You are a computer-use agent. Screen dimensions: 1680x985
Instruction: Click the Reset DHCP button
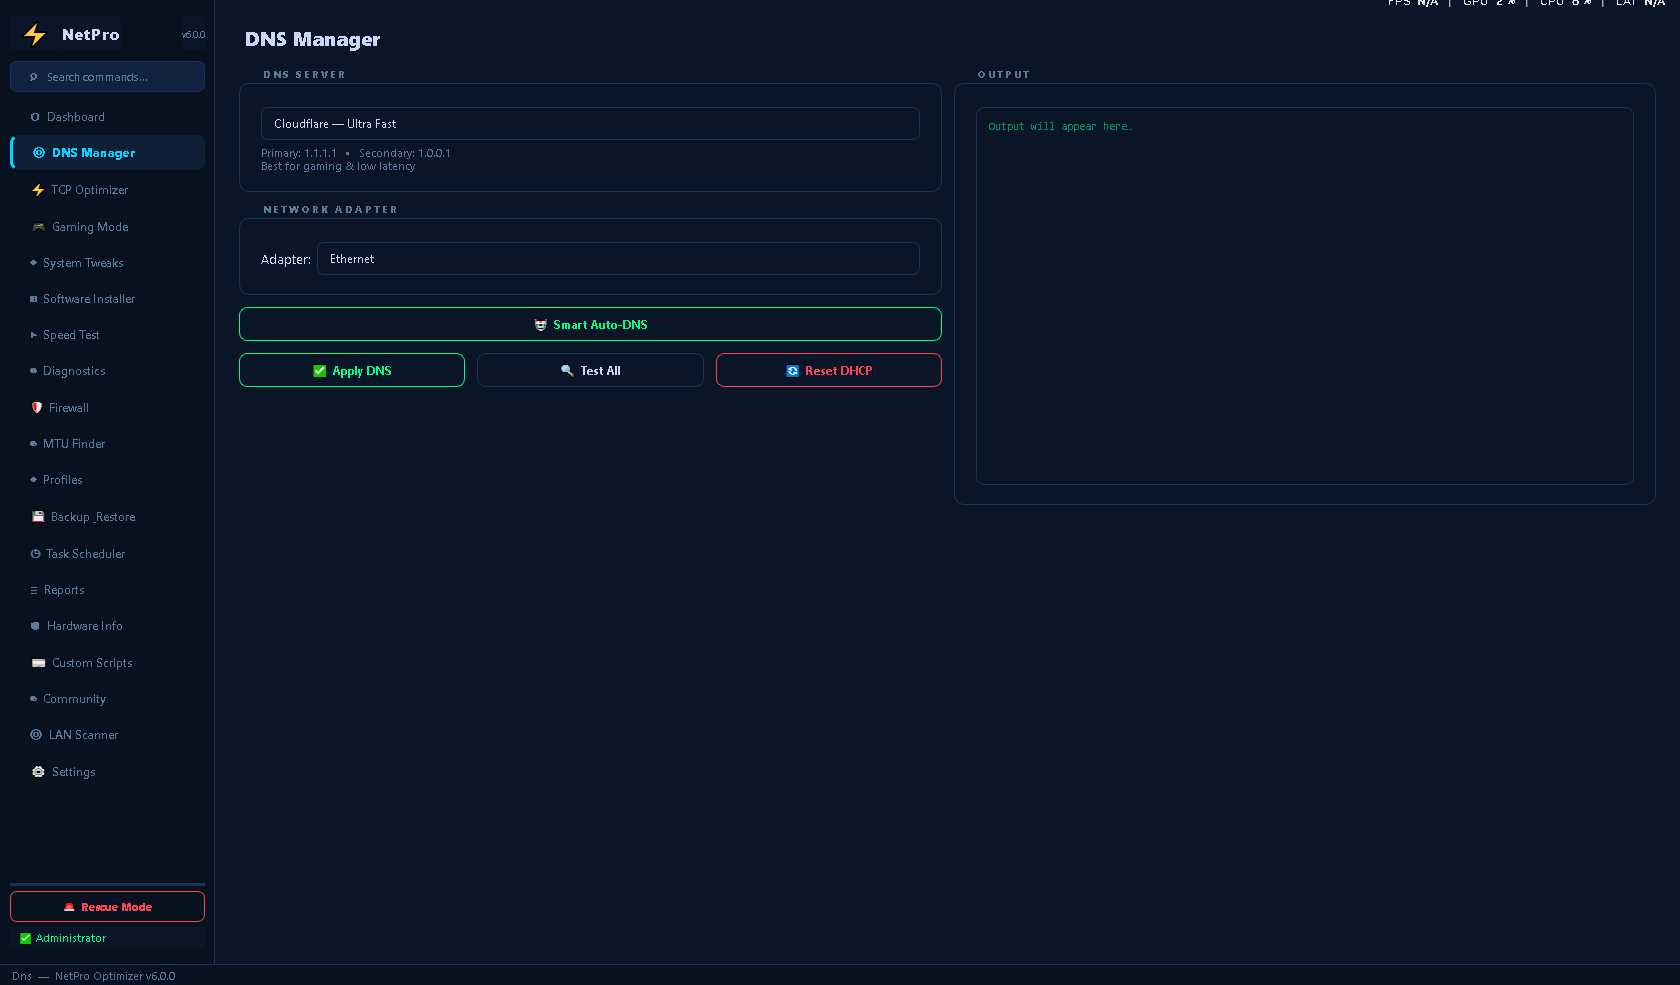[x=829, y=370]
